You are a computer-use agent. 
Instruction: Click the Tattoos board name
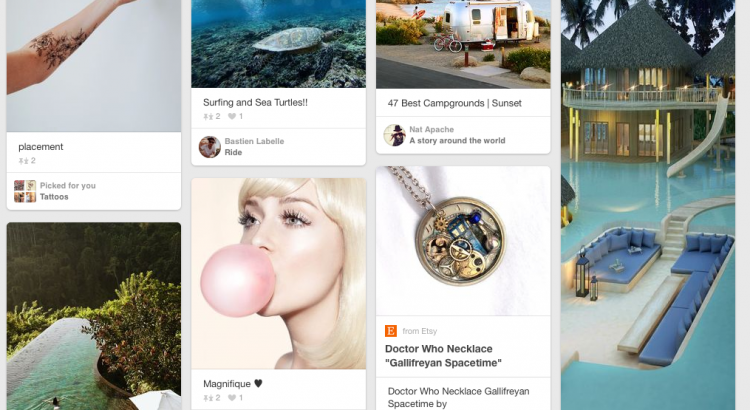[x=54, y=197]
